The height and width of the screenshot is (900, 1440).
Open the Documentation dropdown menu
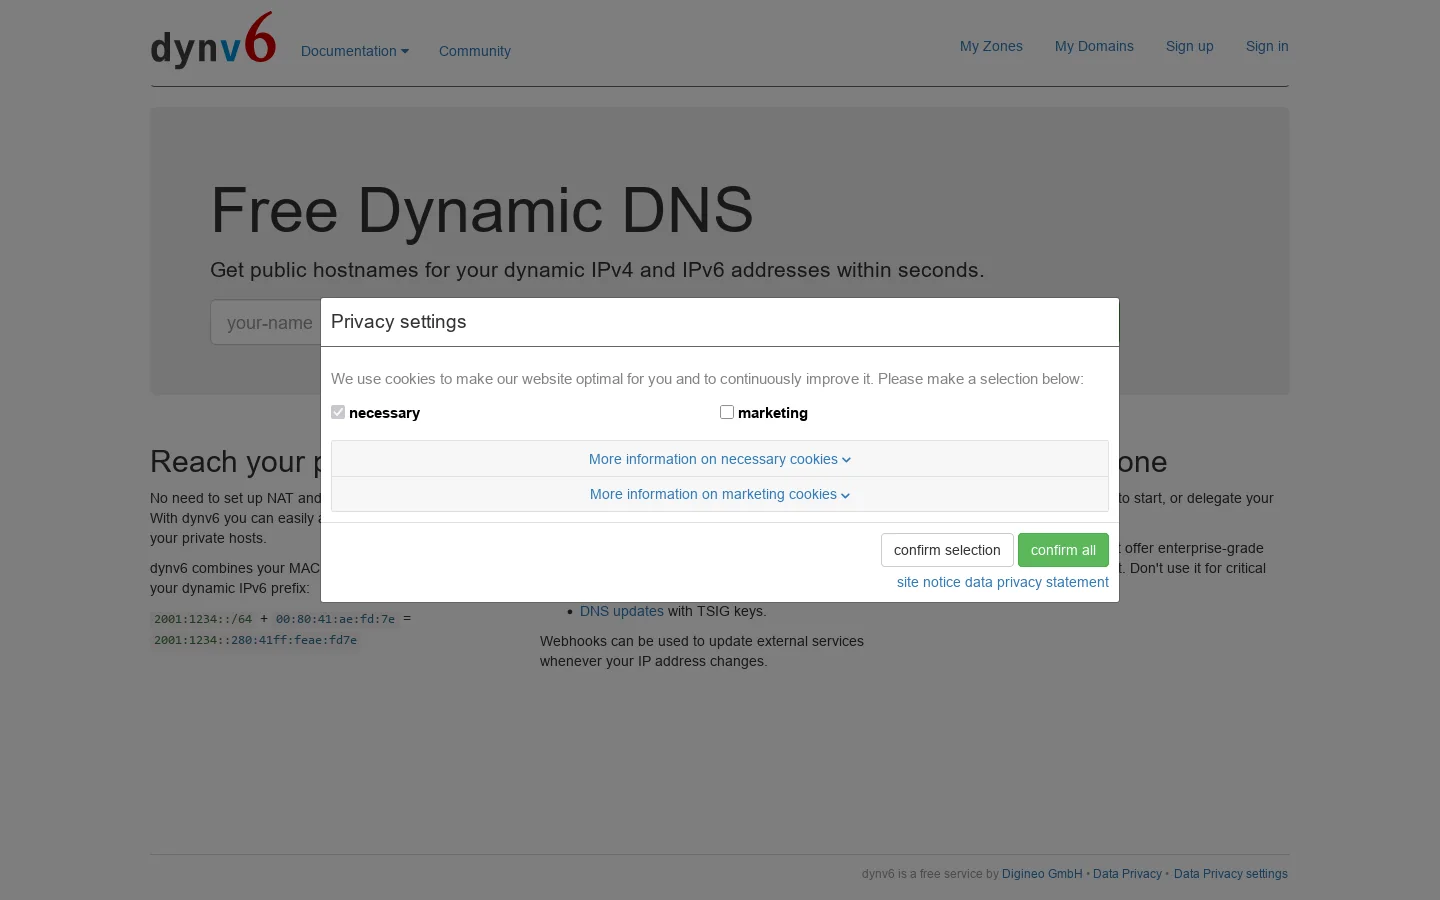point(355,51)
